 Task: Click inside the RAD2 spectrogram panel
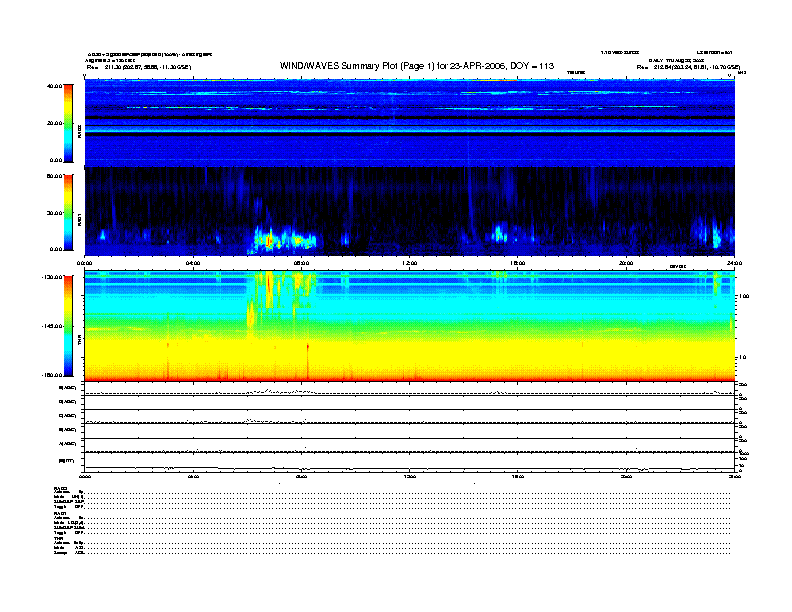pos(410,123)
